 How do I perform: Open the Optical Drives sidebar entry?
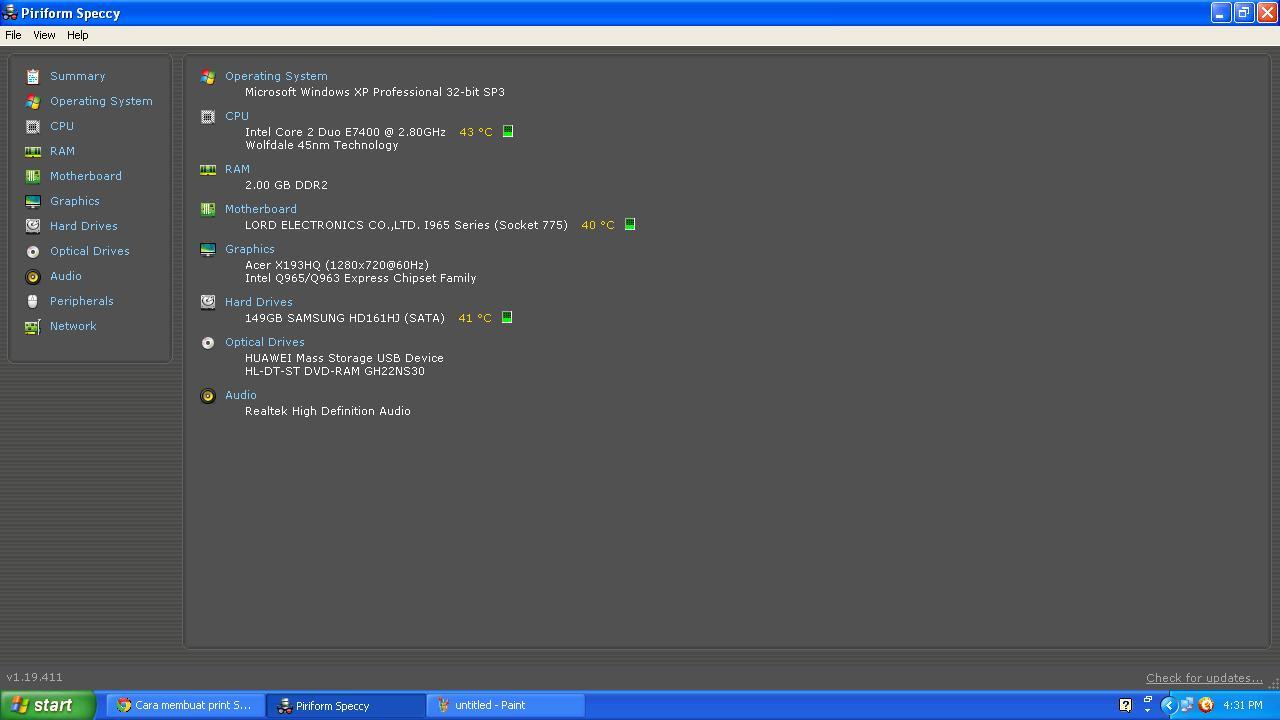coord(90,251)
